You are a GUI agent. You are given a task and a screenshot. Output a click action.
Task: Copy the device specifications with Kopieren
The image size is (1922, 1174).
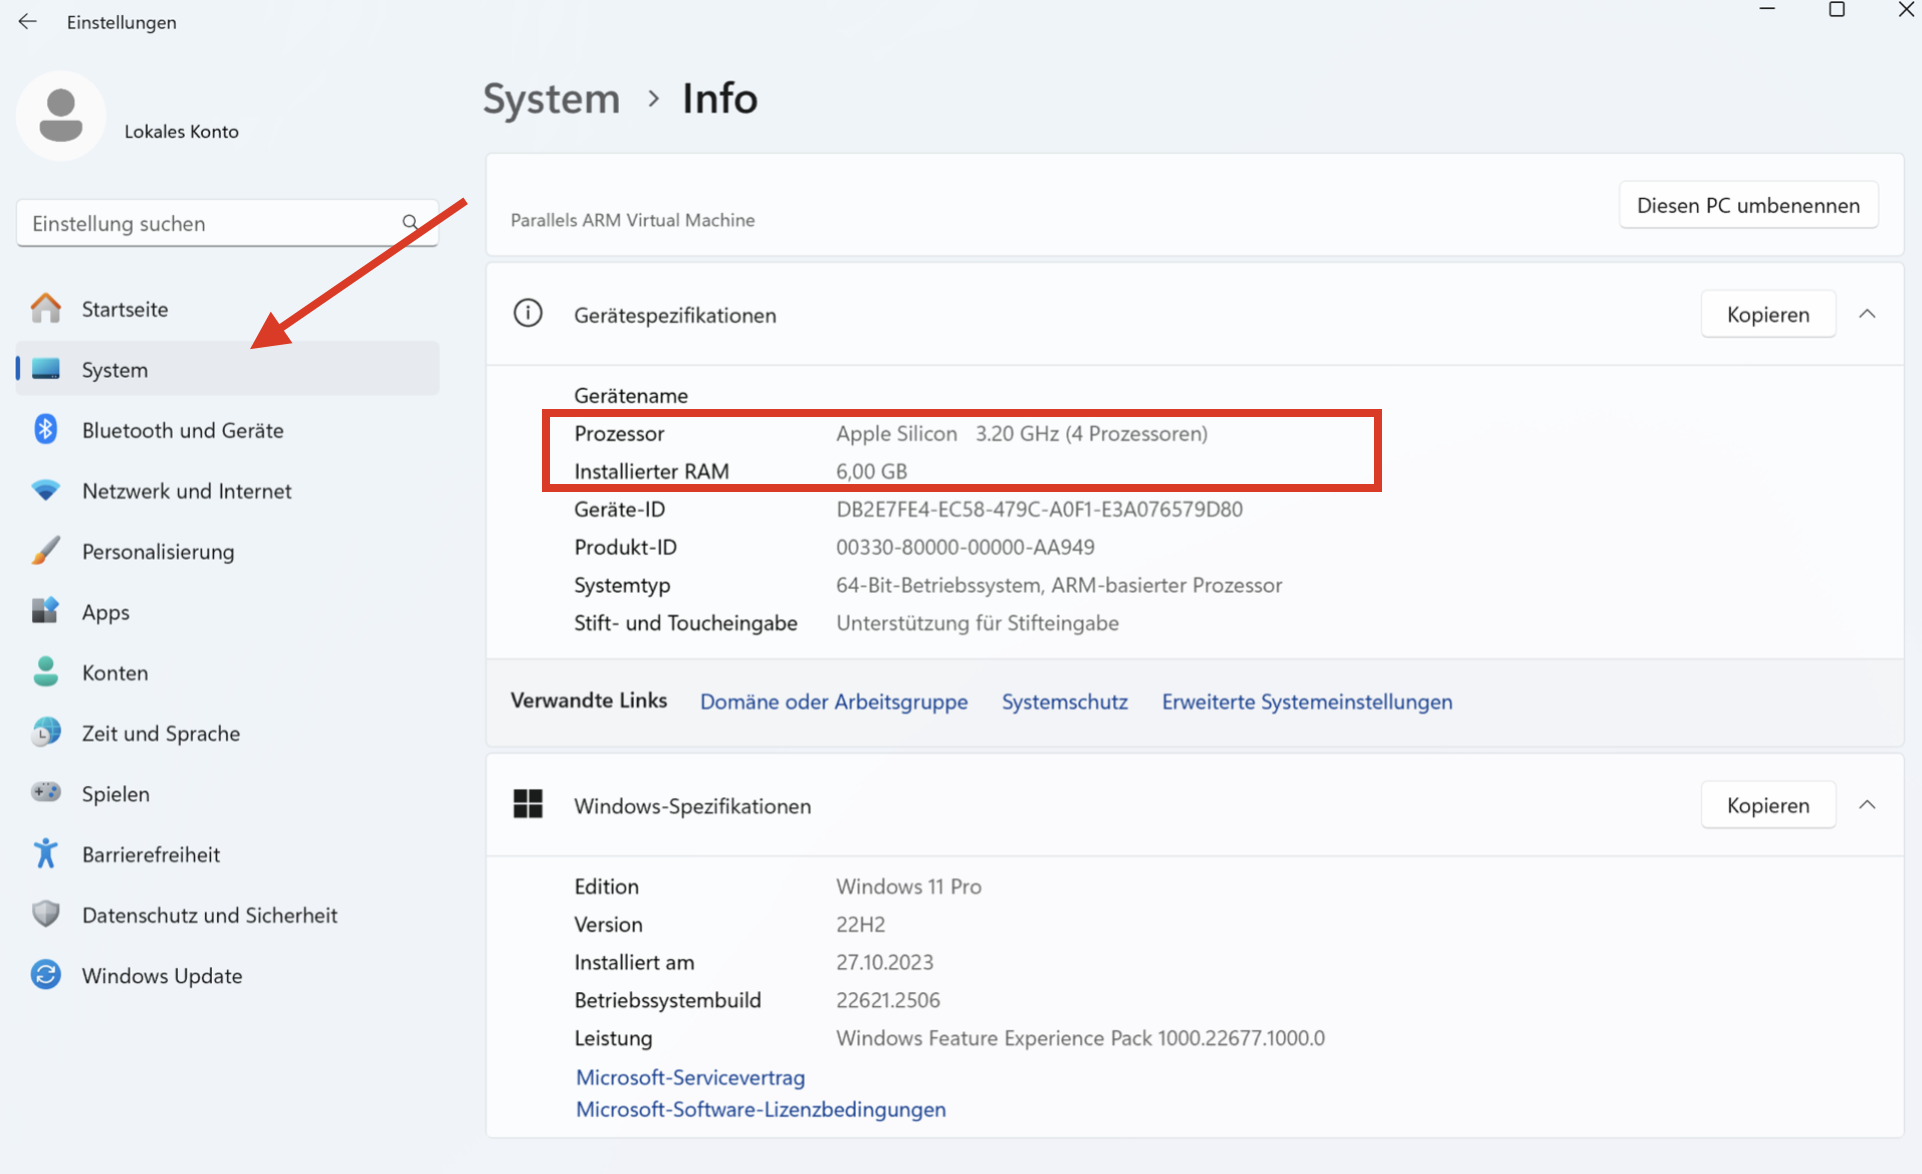[x=1768, y=314]
